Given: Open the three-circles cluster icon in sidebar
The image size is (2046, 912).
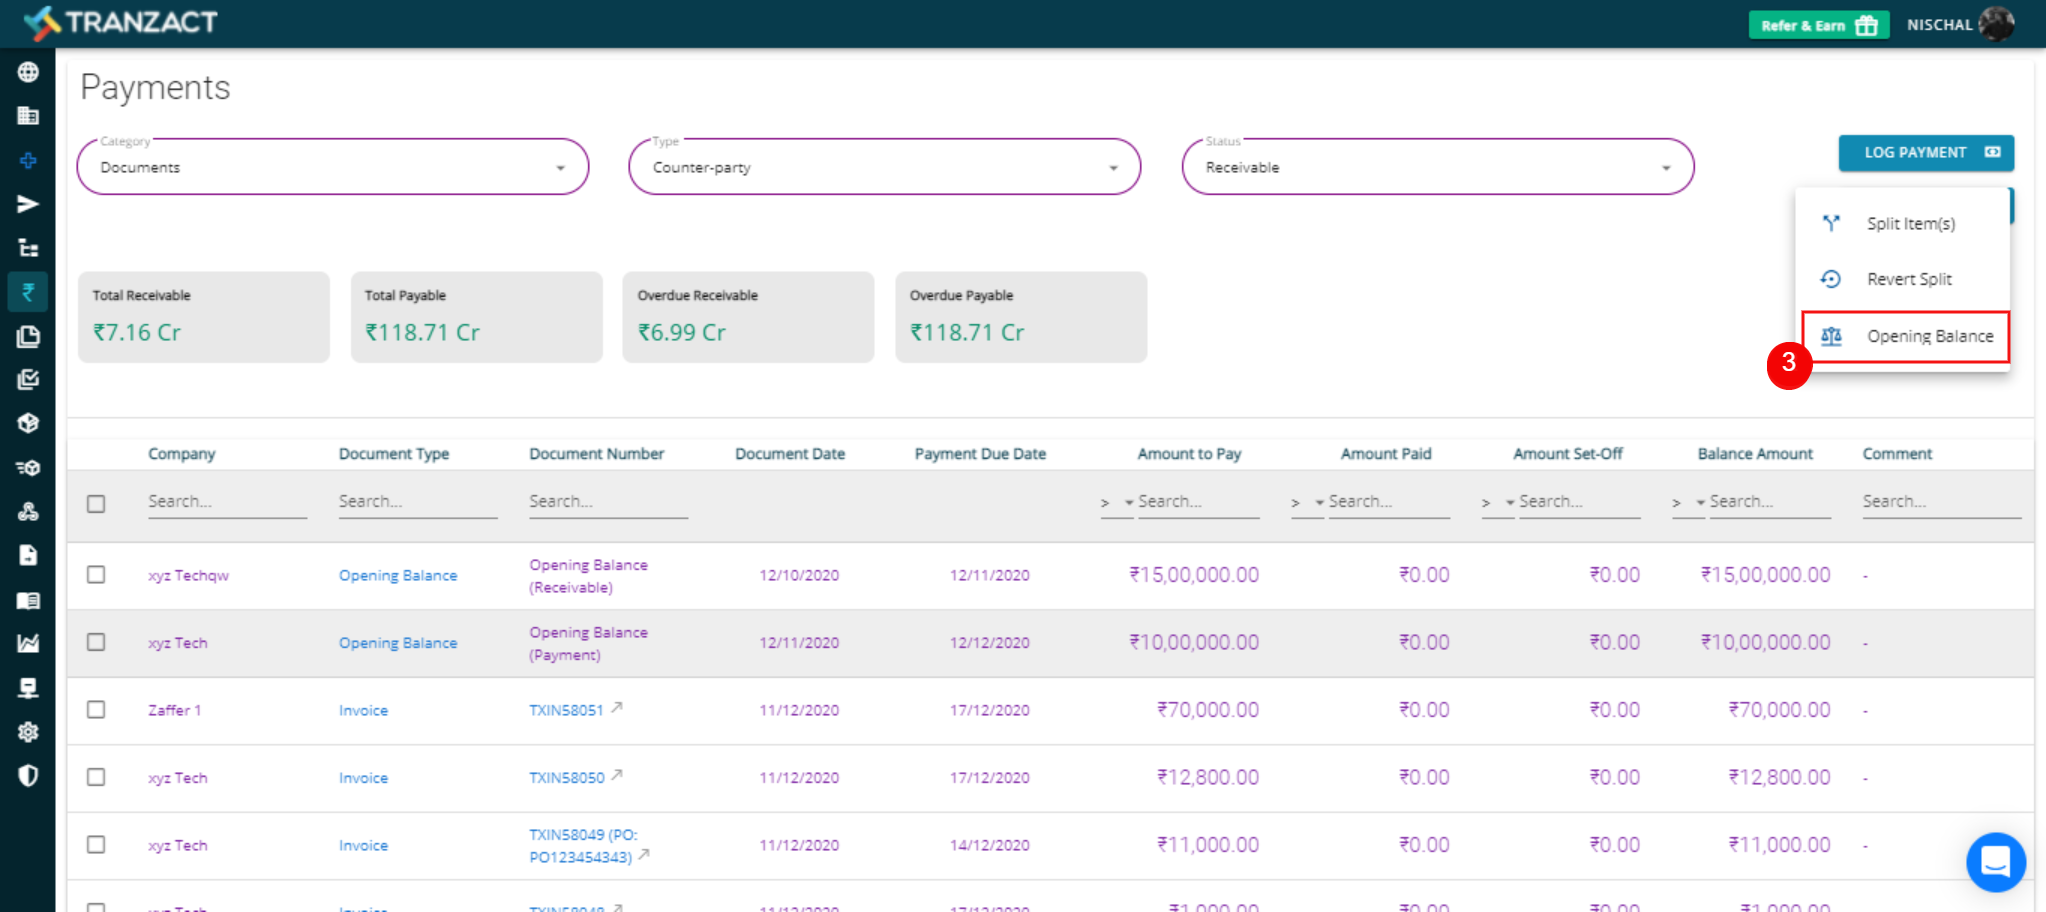Looking at the screenshot, I should click(x=28, y=511).
